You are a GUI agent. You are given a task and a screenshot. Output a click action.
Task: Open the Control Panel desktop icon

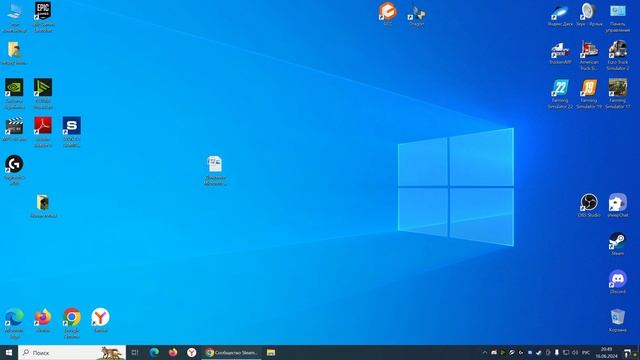(618, 18)
